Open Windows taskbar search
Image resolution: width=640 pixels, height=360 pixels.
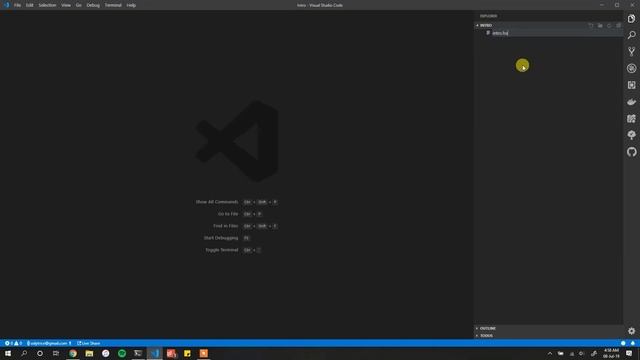point(24,353)
